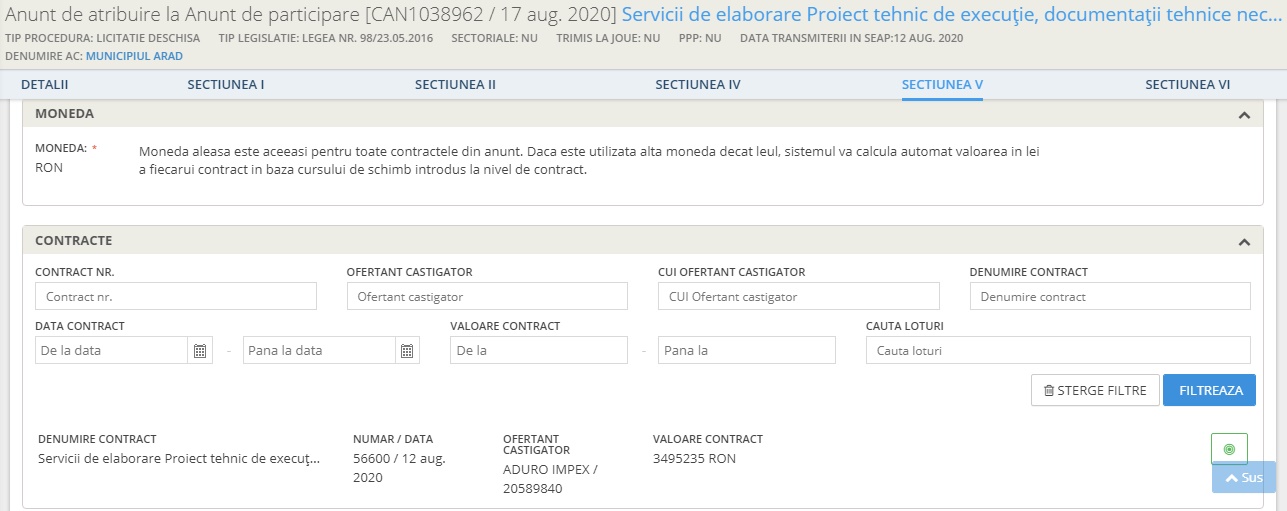The height and width of the screenshot is (511, 1287).
Task: Open the SECTIUNEA VI tab
Action: click(1187, 85)
